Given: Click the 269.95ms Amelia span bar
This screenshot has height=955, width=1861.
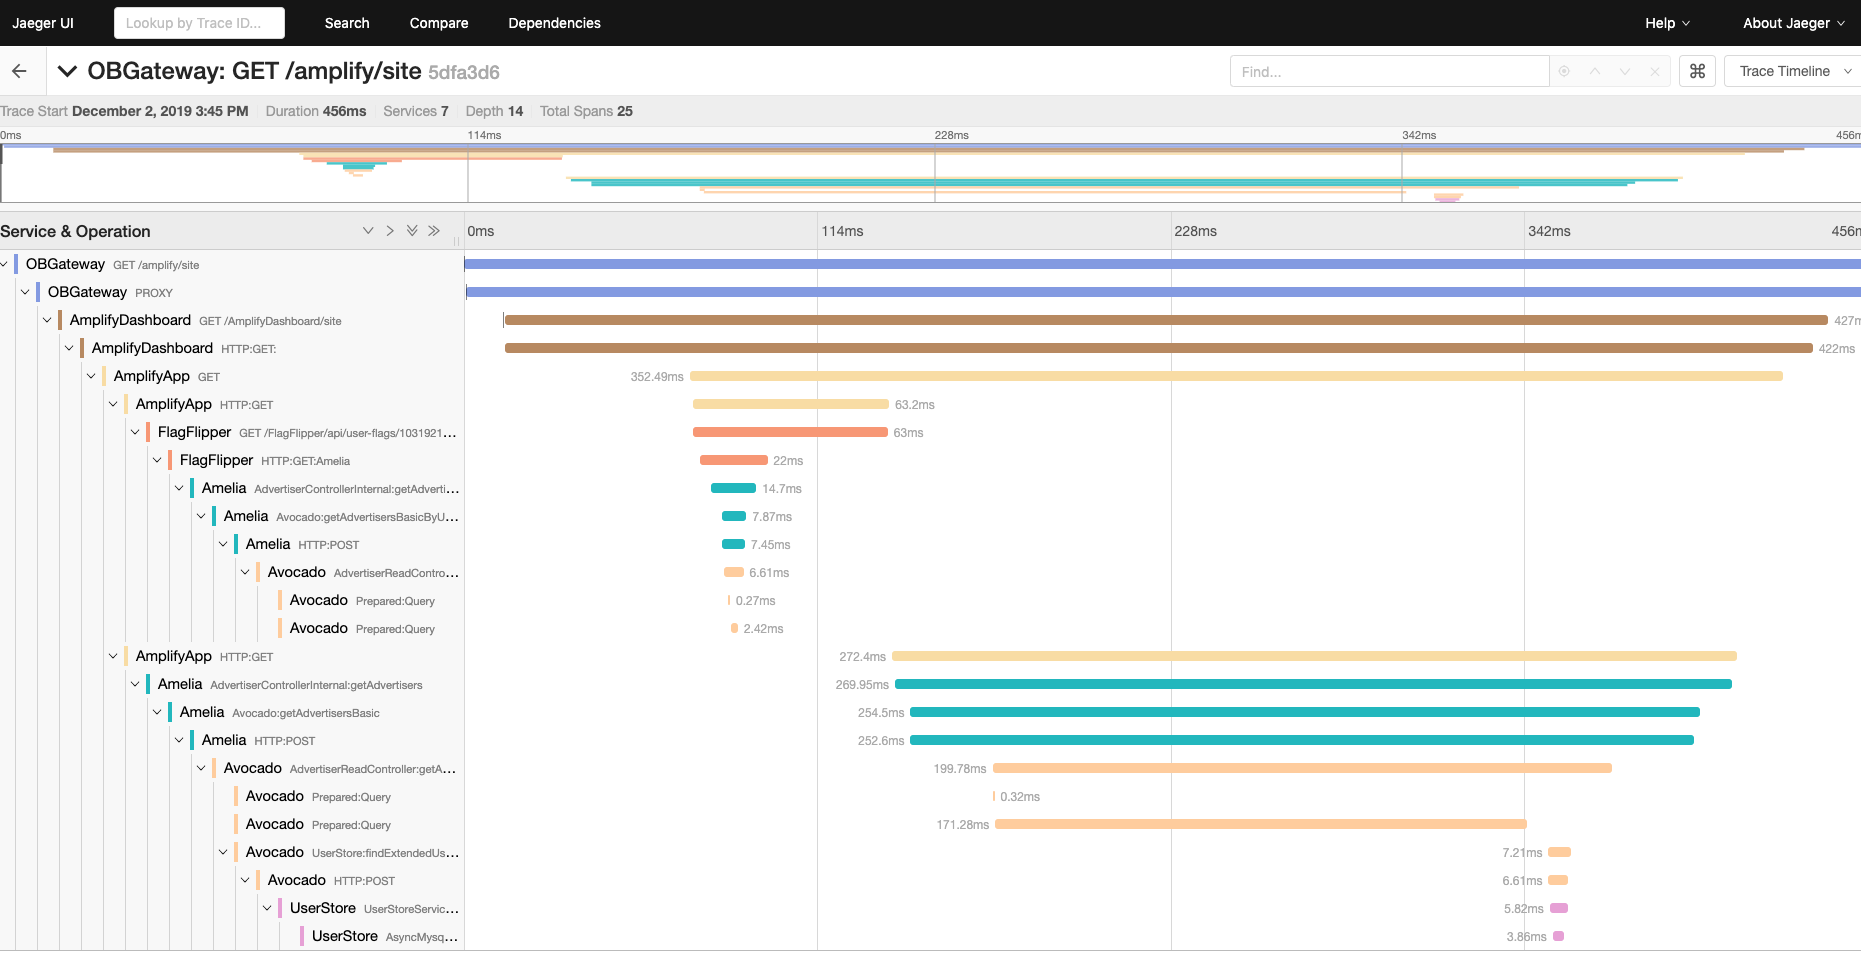Looking at the screenshot, I should coord(1313,684).
